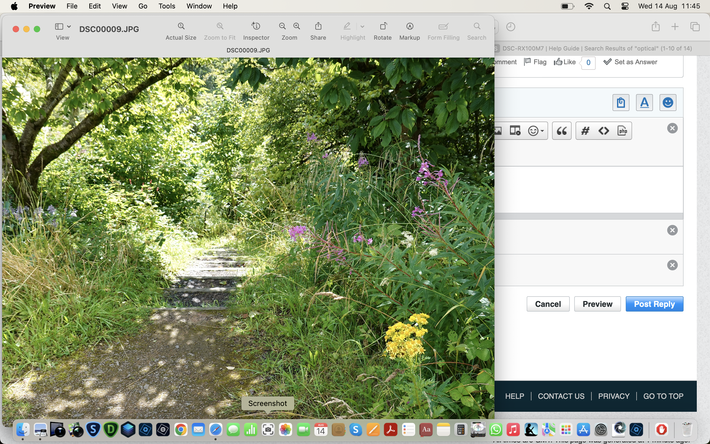Click the CONTACT US footer link
The image size is (710, 444).
[x=561, y=396]
